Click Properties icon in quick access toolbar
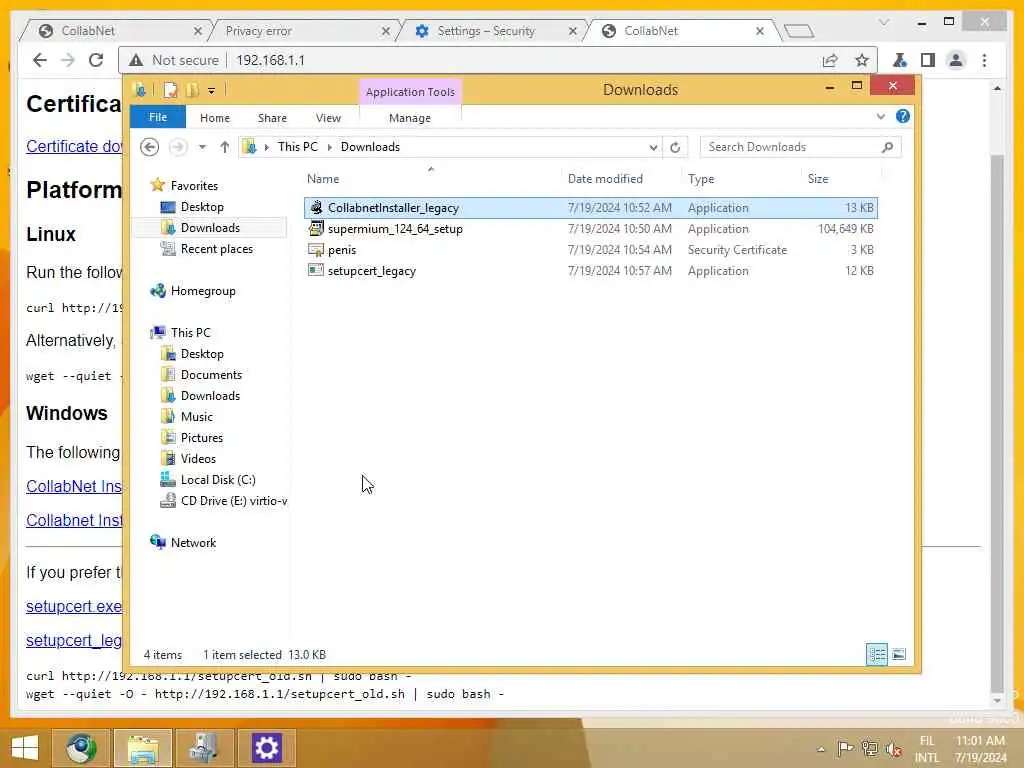The image size is (1024, 768). pyautogui.click(x=170, y=90)
